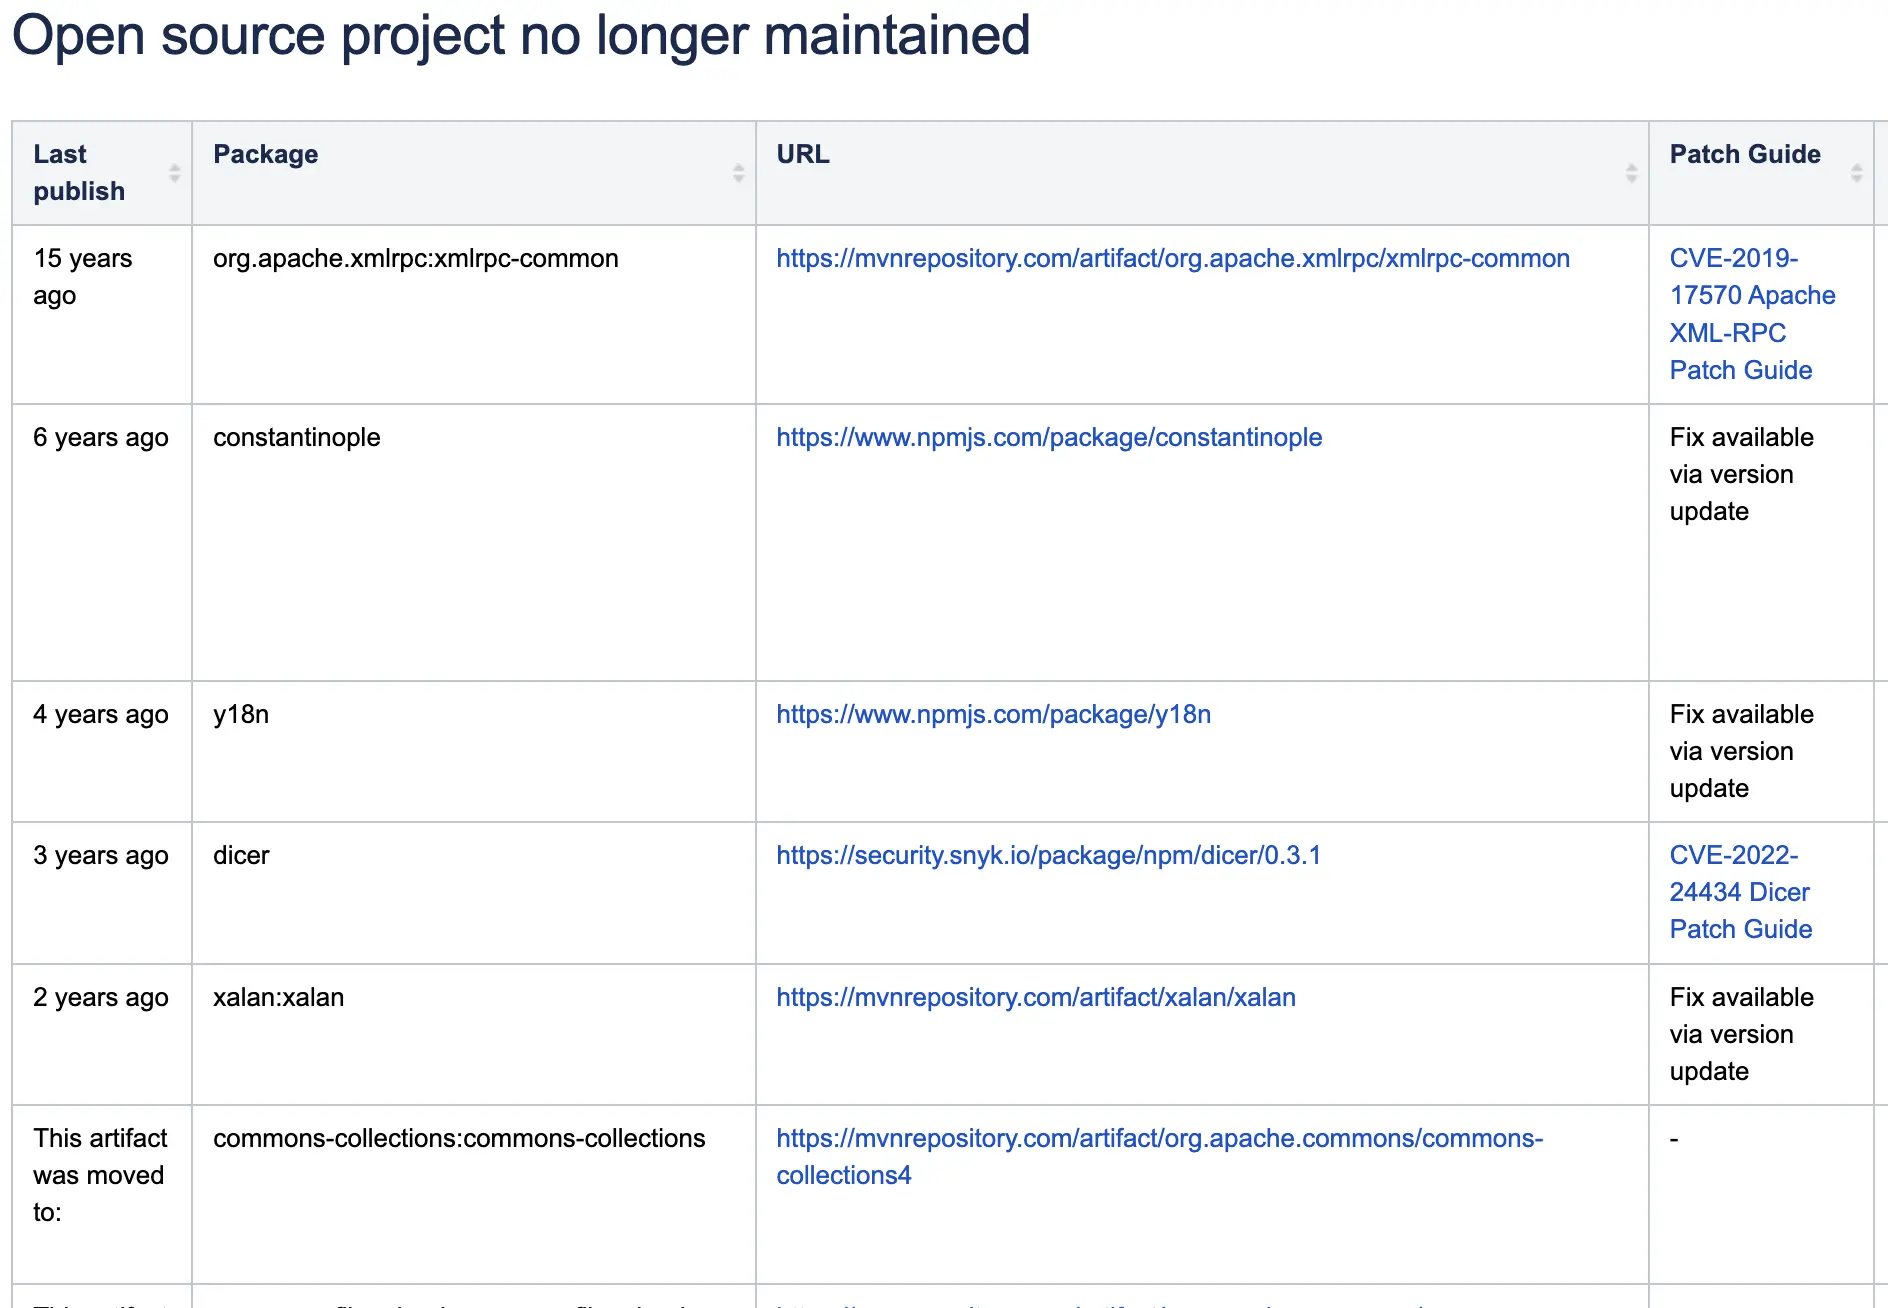Select the constantinople package name cell
This screenshot has height=1308, width=1888.
(x=474, y=542)
